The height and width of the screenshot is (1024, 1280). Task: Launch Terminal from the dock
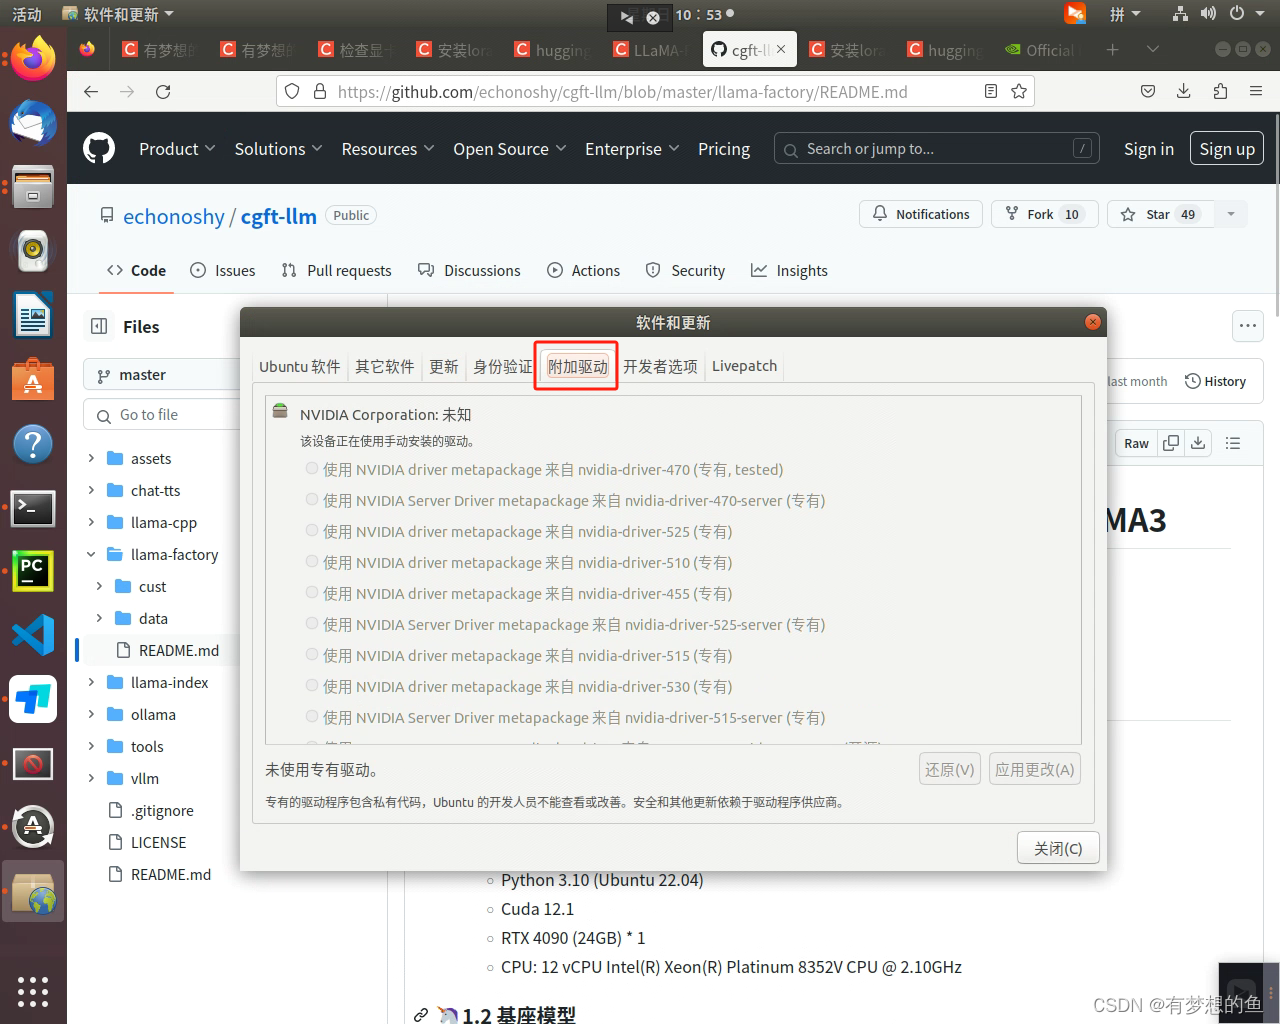33,507
